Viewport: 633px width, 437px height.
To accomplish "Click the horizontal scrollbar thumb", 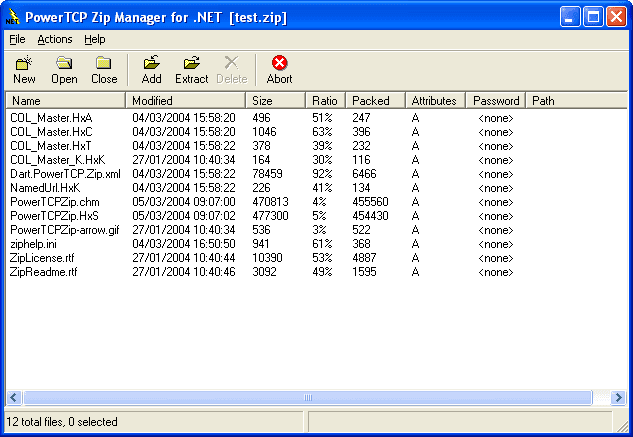I will click(308, 397).
